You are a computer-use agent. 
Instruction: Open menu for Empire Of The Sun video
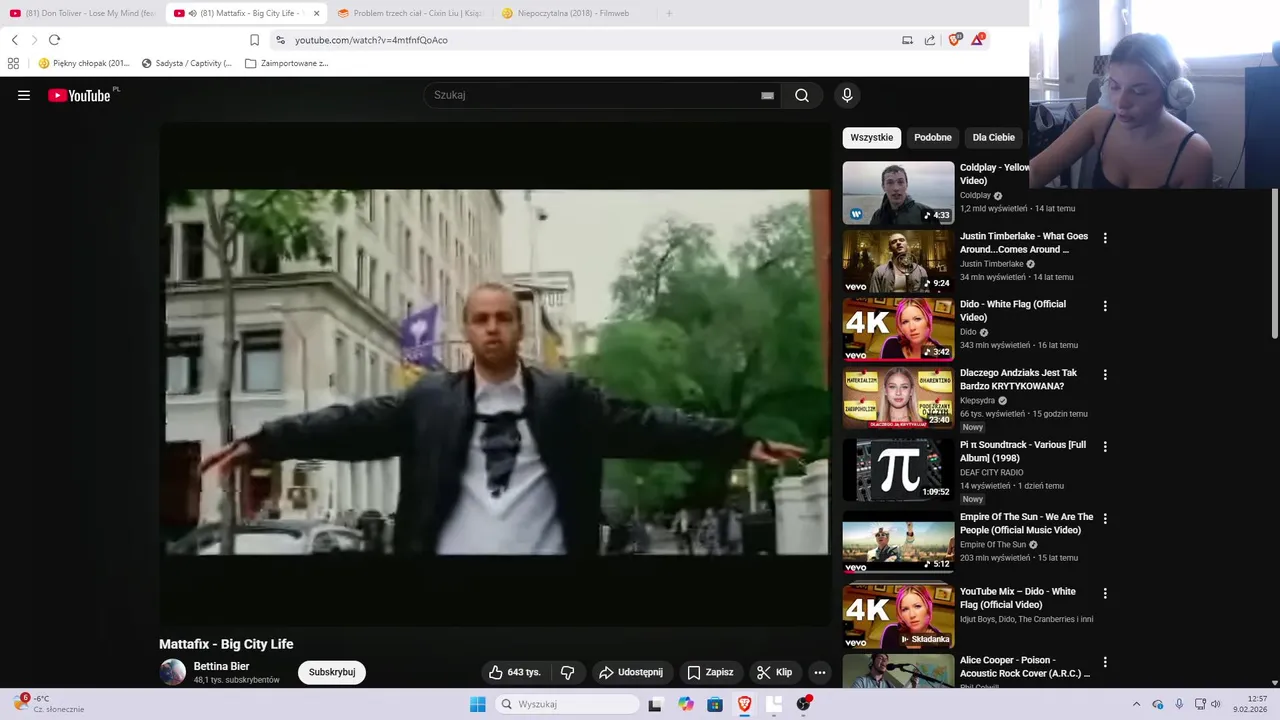pos(1105,519)
